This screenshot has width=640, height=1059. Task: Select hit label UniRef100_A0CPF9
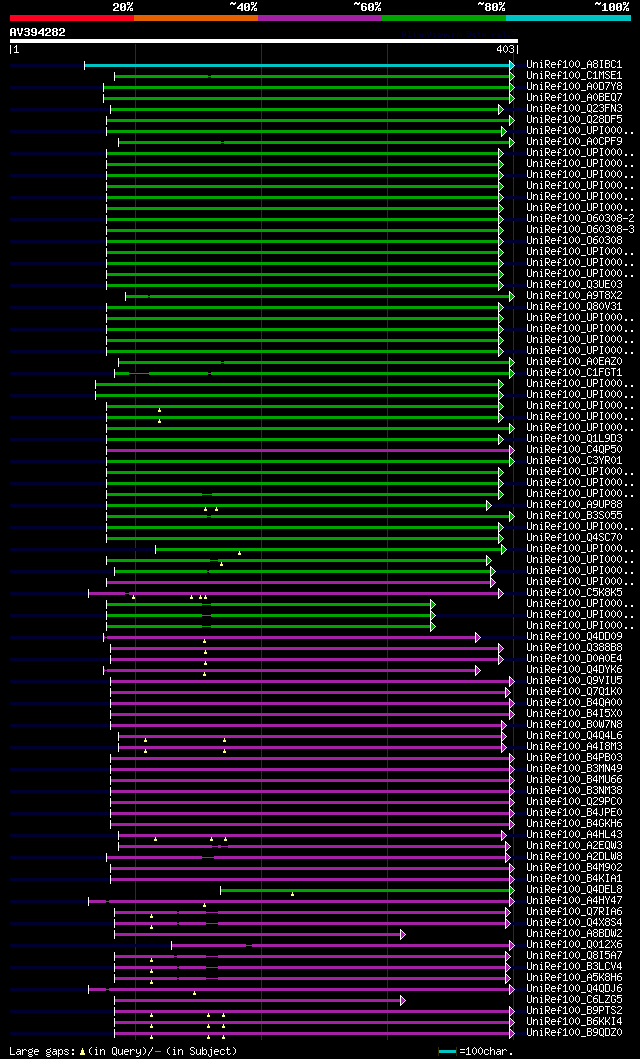tap(575, 142)
